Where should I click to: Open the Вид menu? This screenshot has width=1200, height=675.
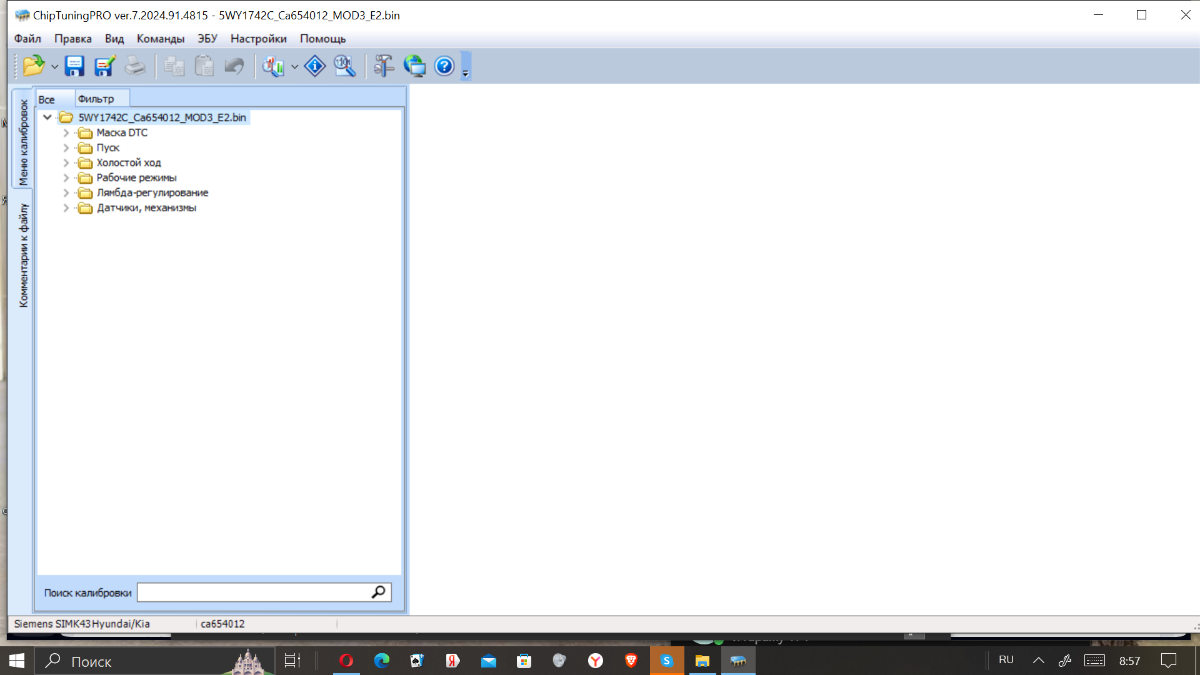(114, 39)
